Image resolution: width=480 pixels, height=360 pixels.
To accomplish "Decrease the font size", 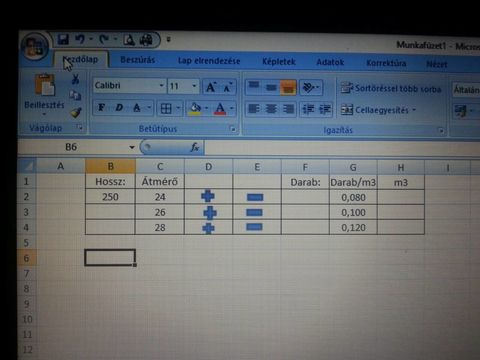I will click(x=228, y=88).
